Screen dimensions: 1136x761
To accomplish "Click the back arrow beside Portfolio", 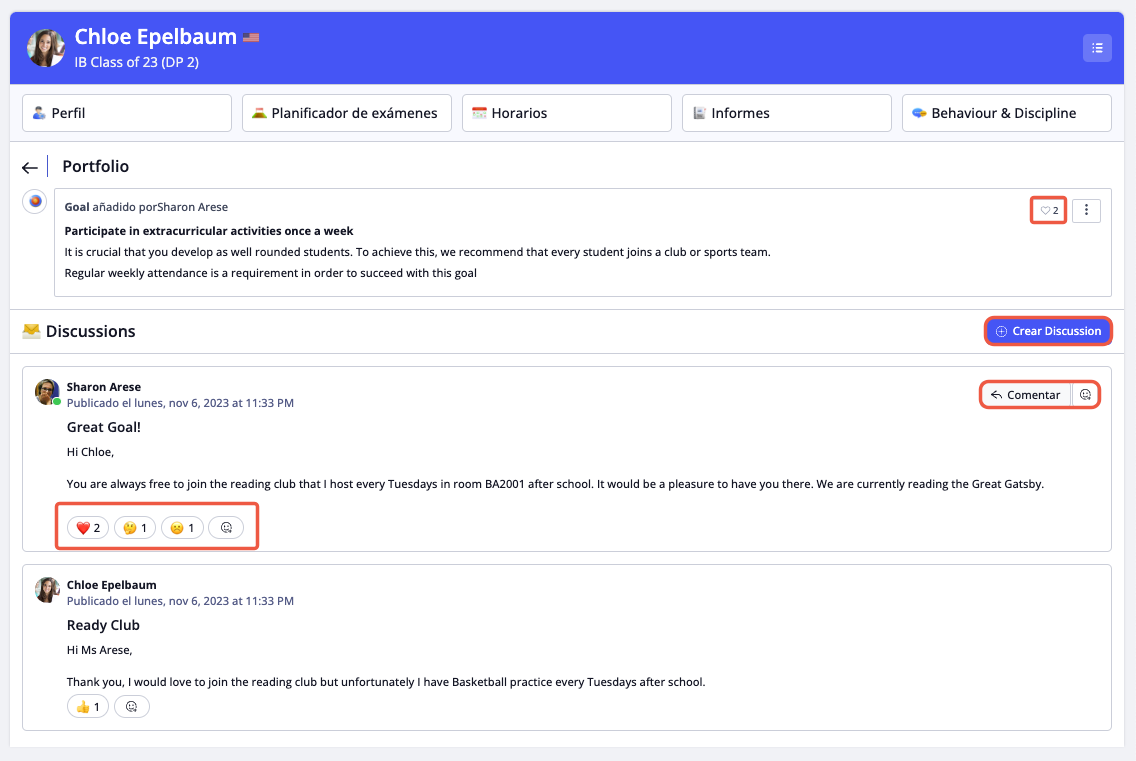I will (30, 168).
